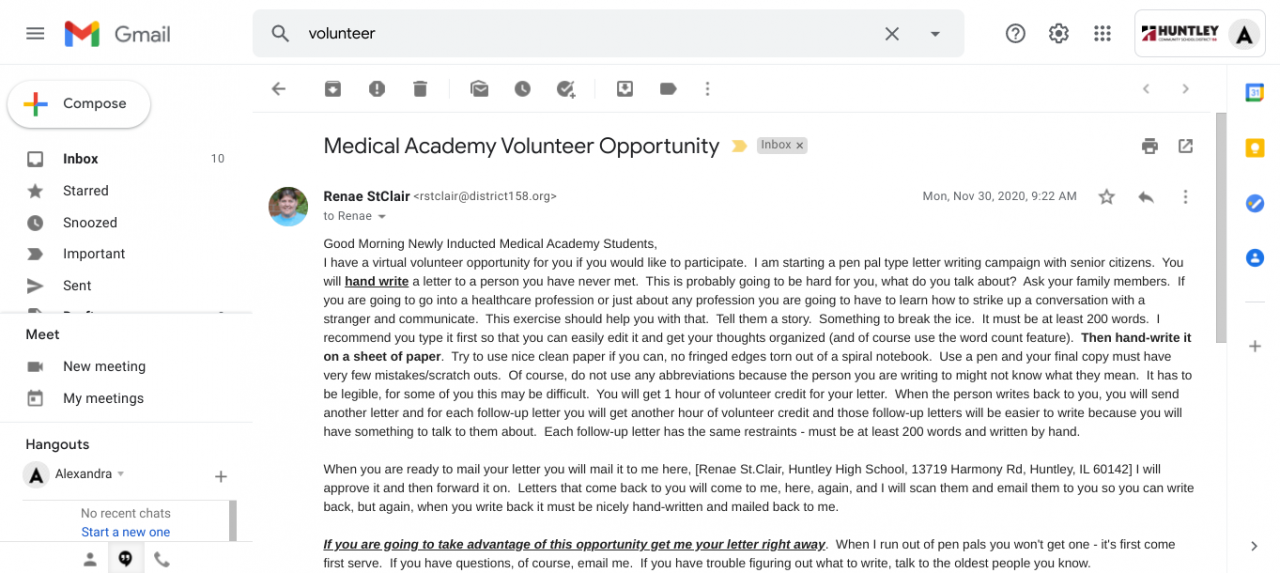Open the Starred folder
The image size is (1280, 573).
[86, 190]
